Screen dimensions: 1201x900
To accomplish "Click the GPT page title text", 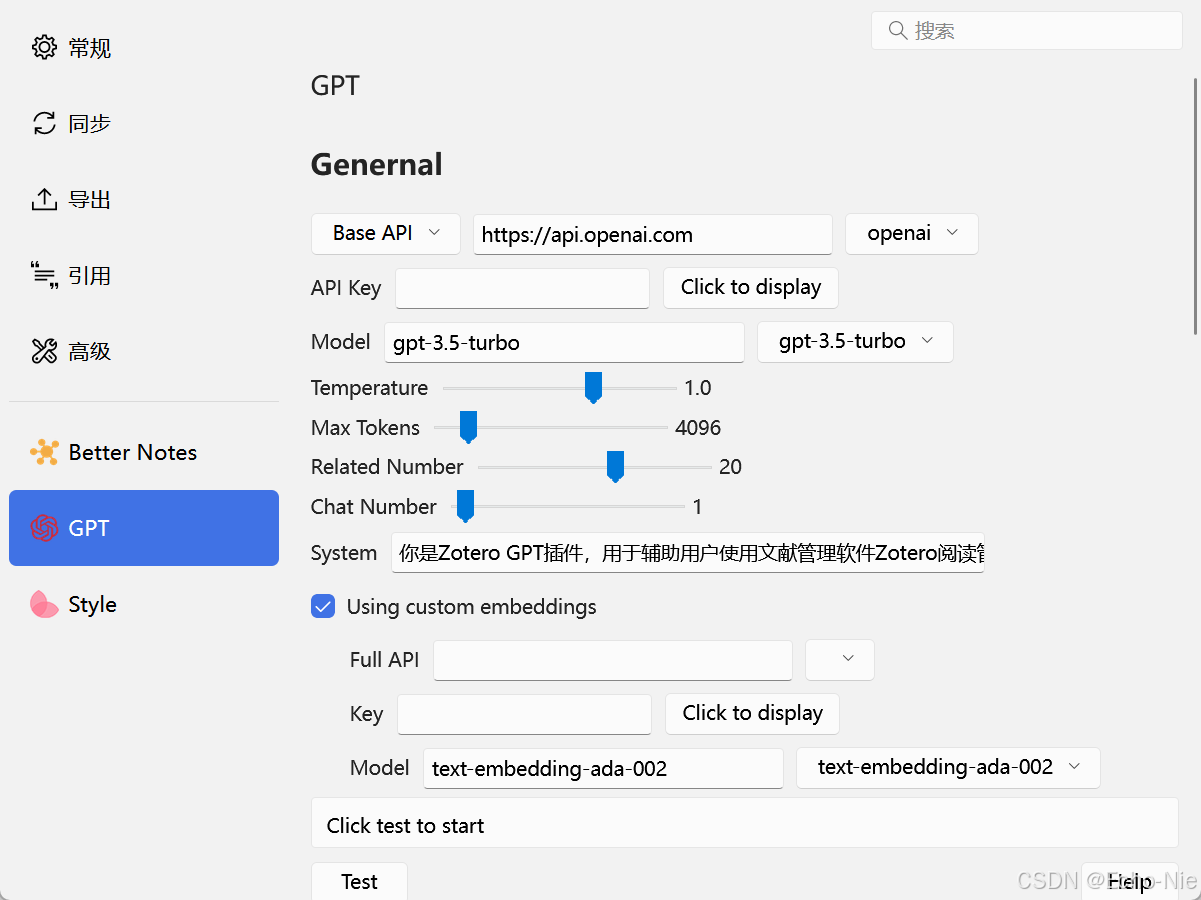I will tap(335, 85).
